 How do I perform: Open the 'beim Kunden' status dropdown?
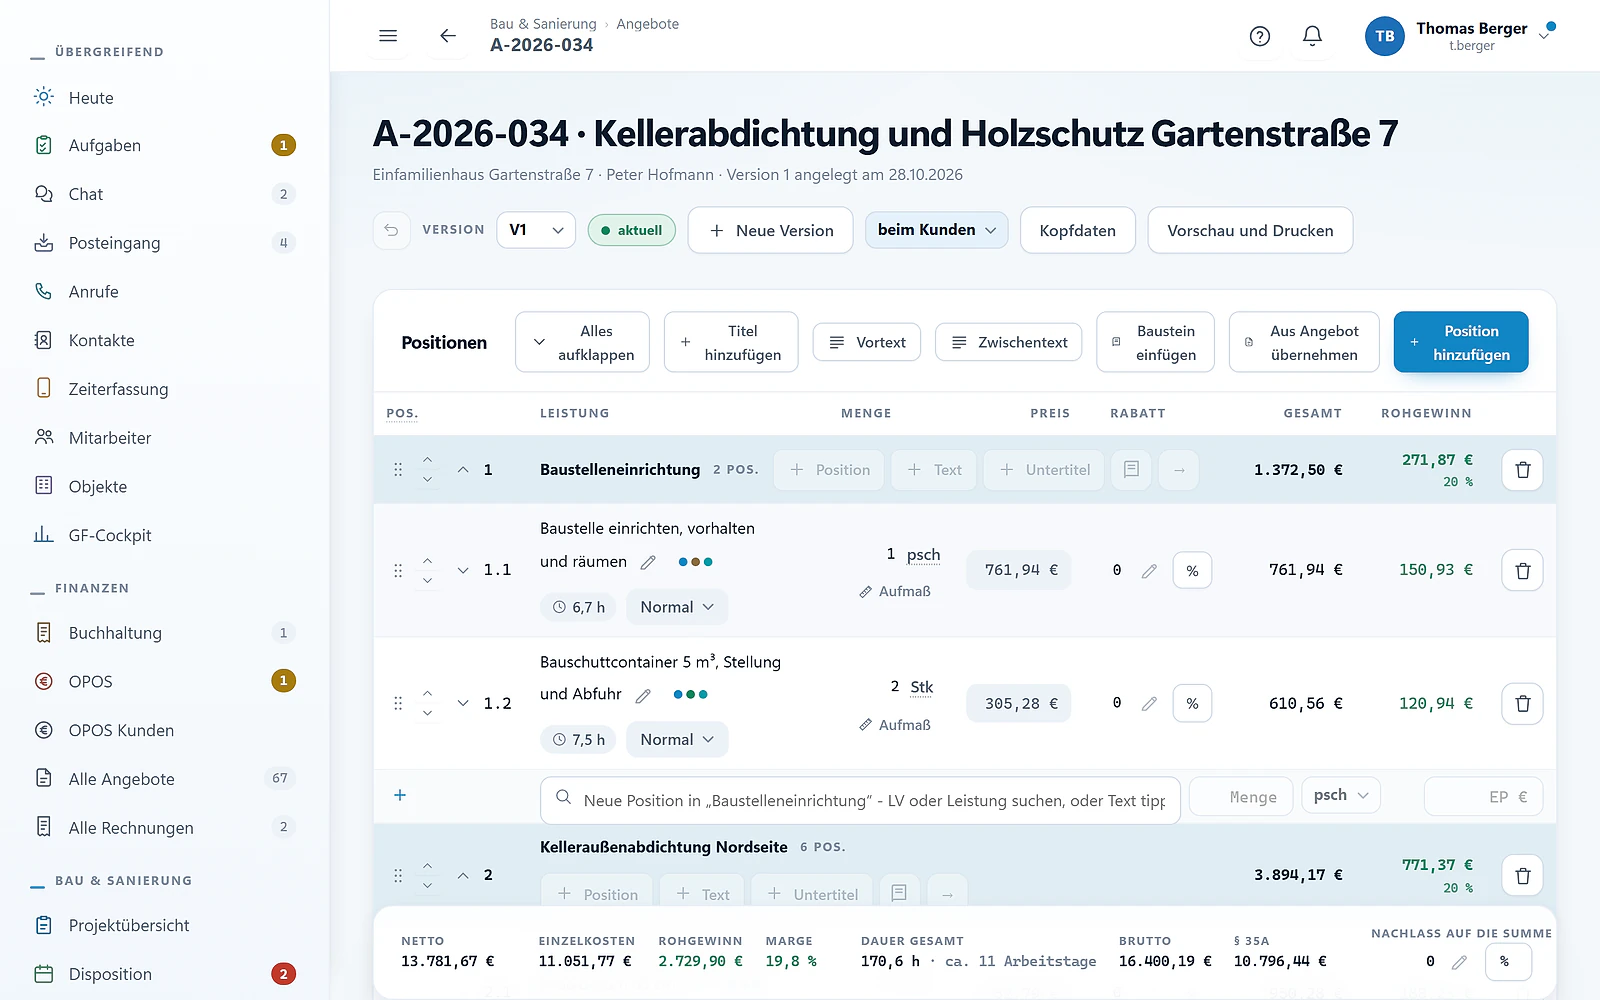click(937, 230)
